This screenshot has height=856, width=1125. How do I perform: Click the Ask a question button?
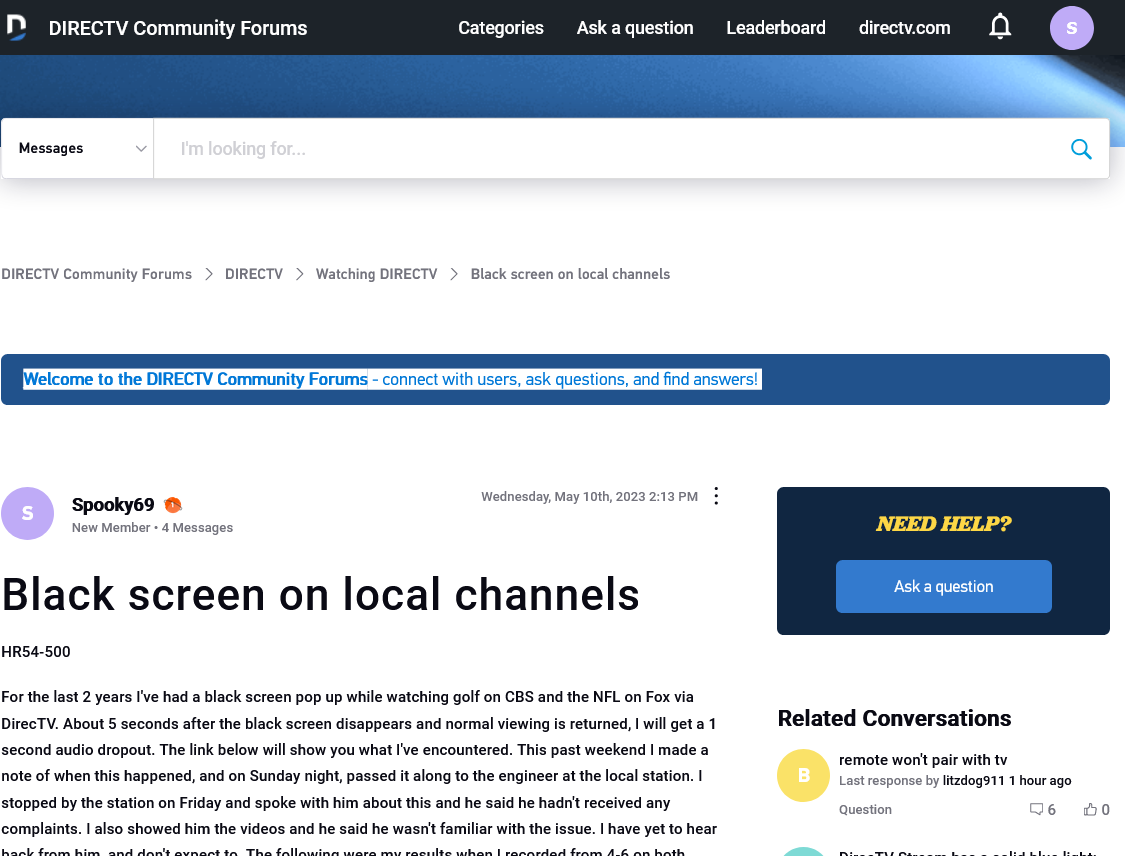943,586
